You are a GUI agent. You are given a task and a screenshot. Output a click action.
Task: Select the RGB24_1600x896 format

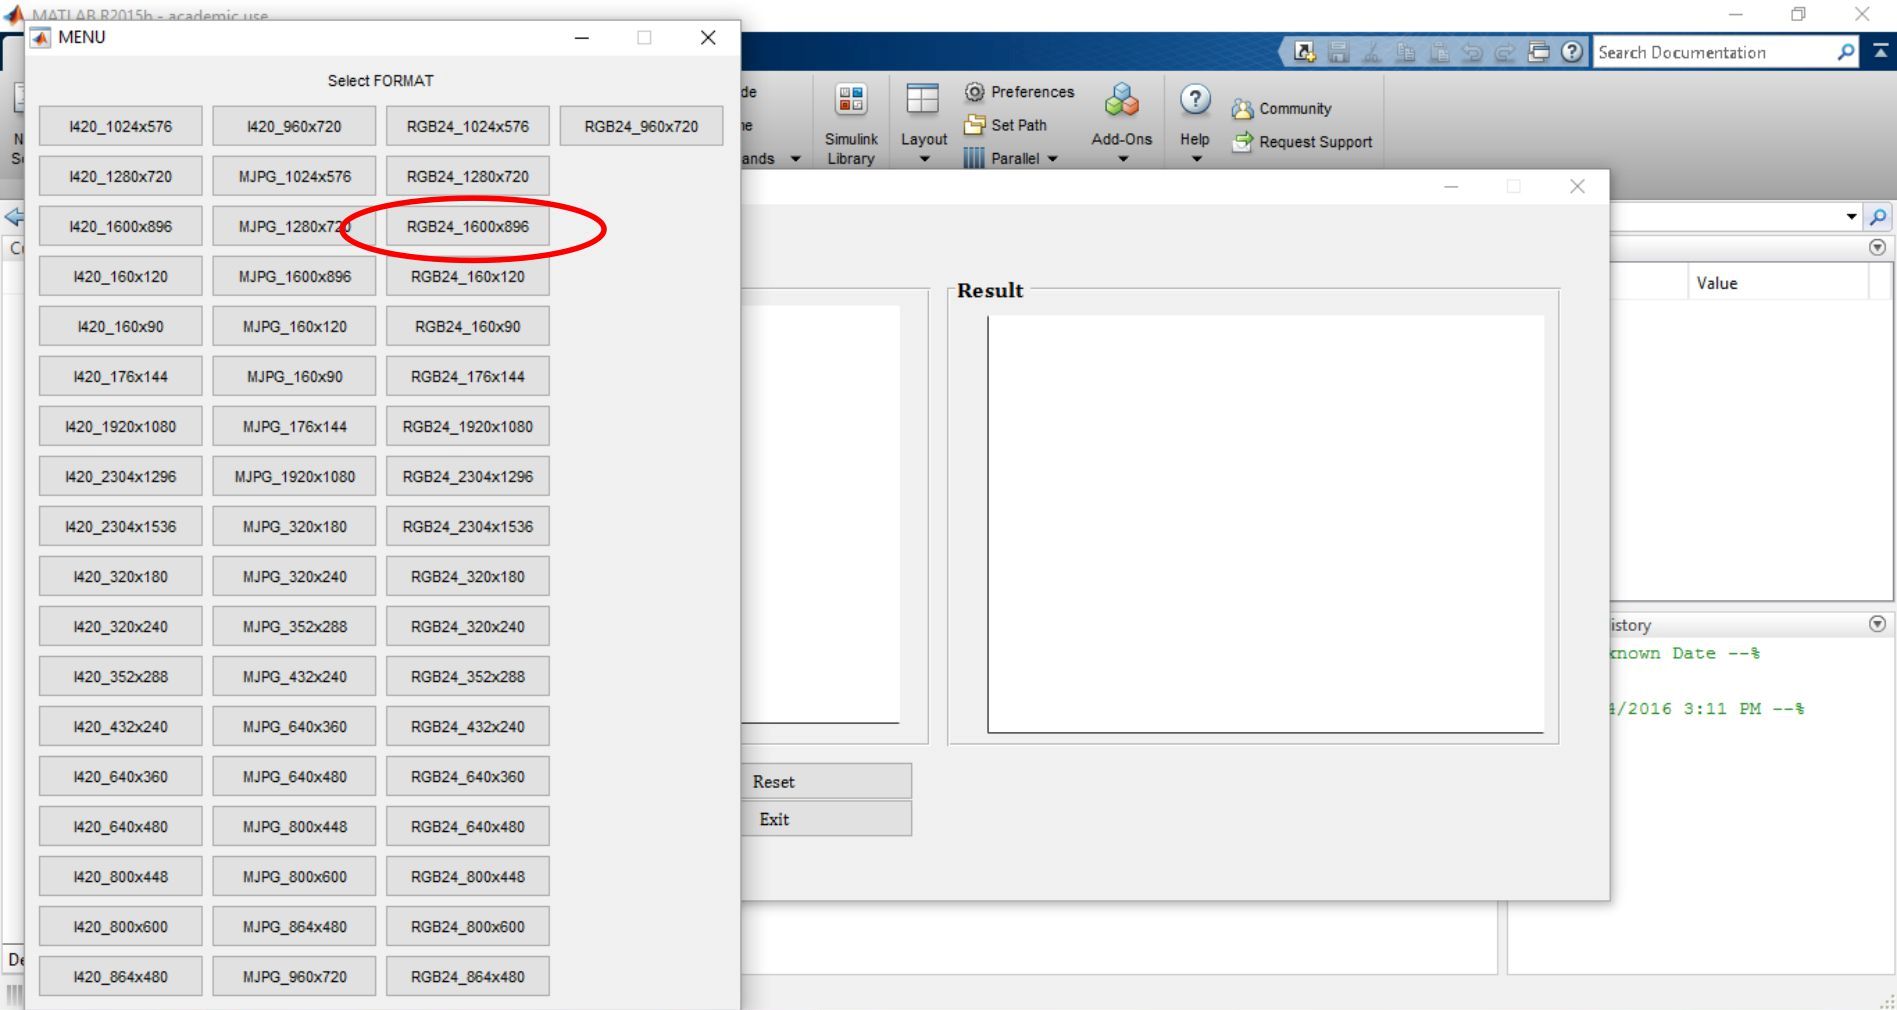tap(467, 227)
